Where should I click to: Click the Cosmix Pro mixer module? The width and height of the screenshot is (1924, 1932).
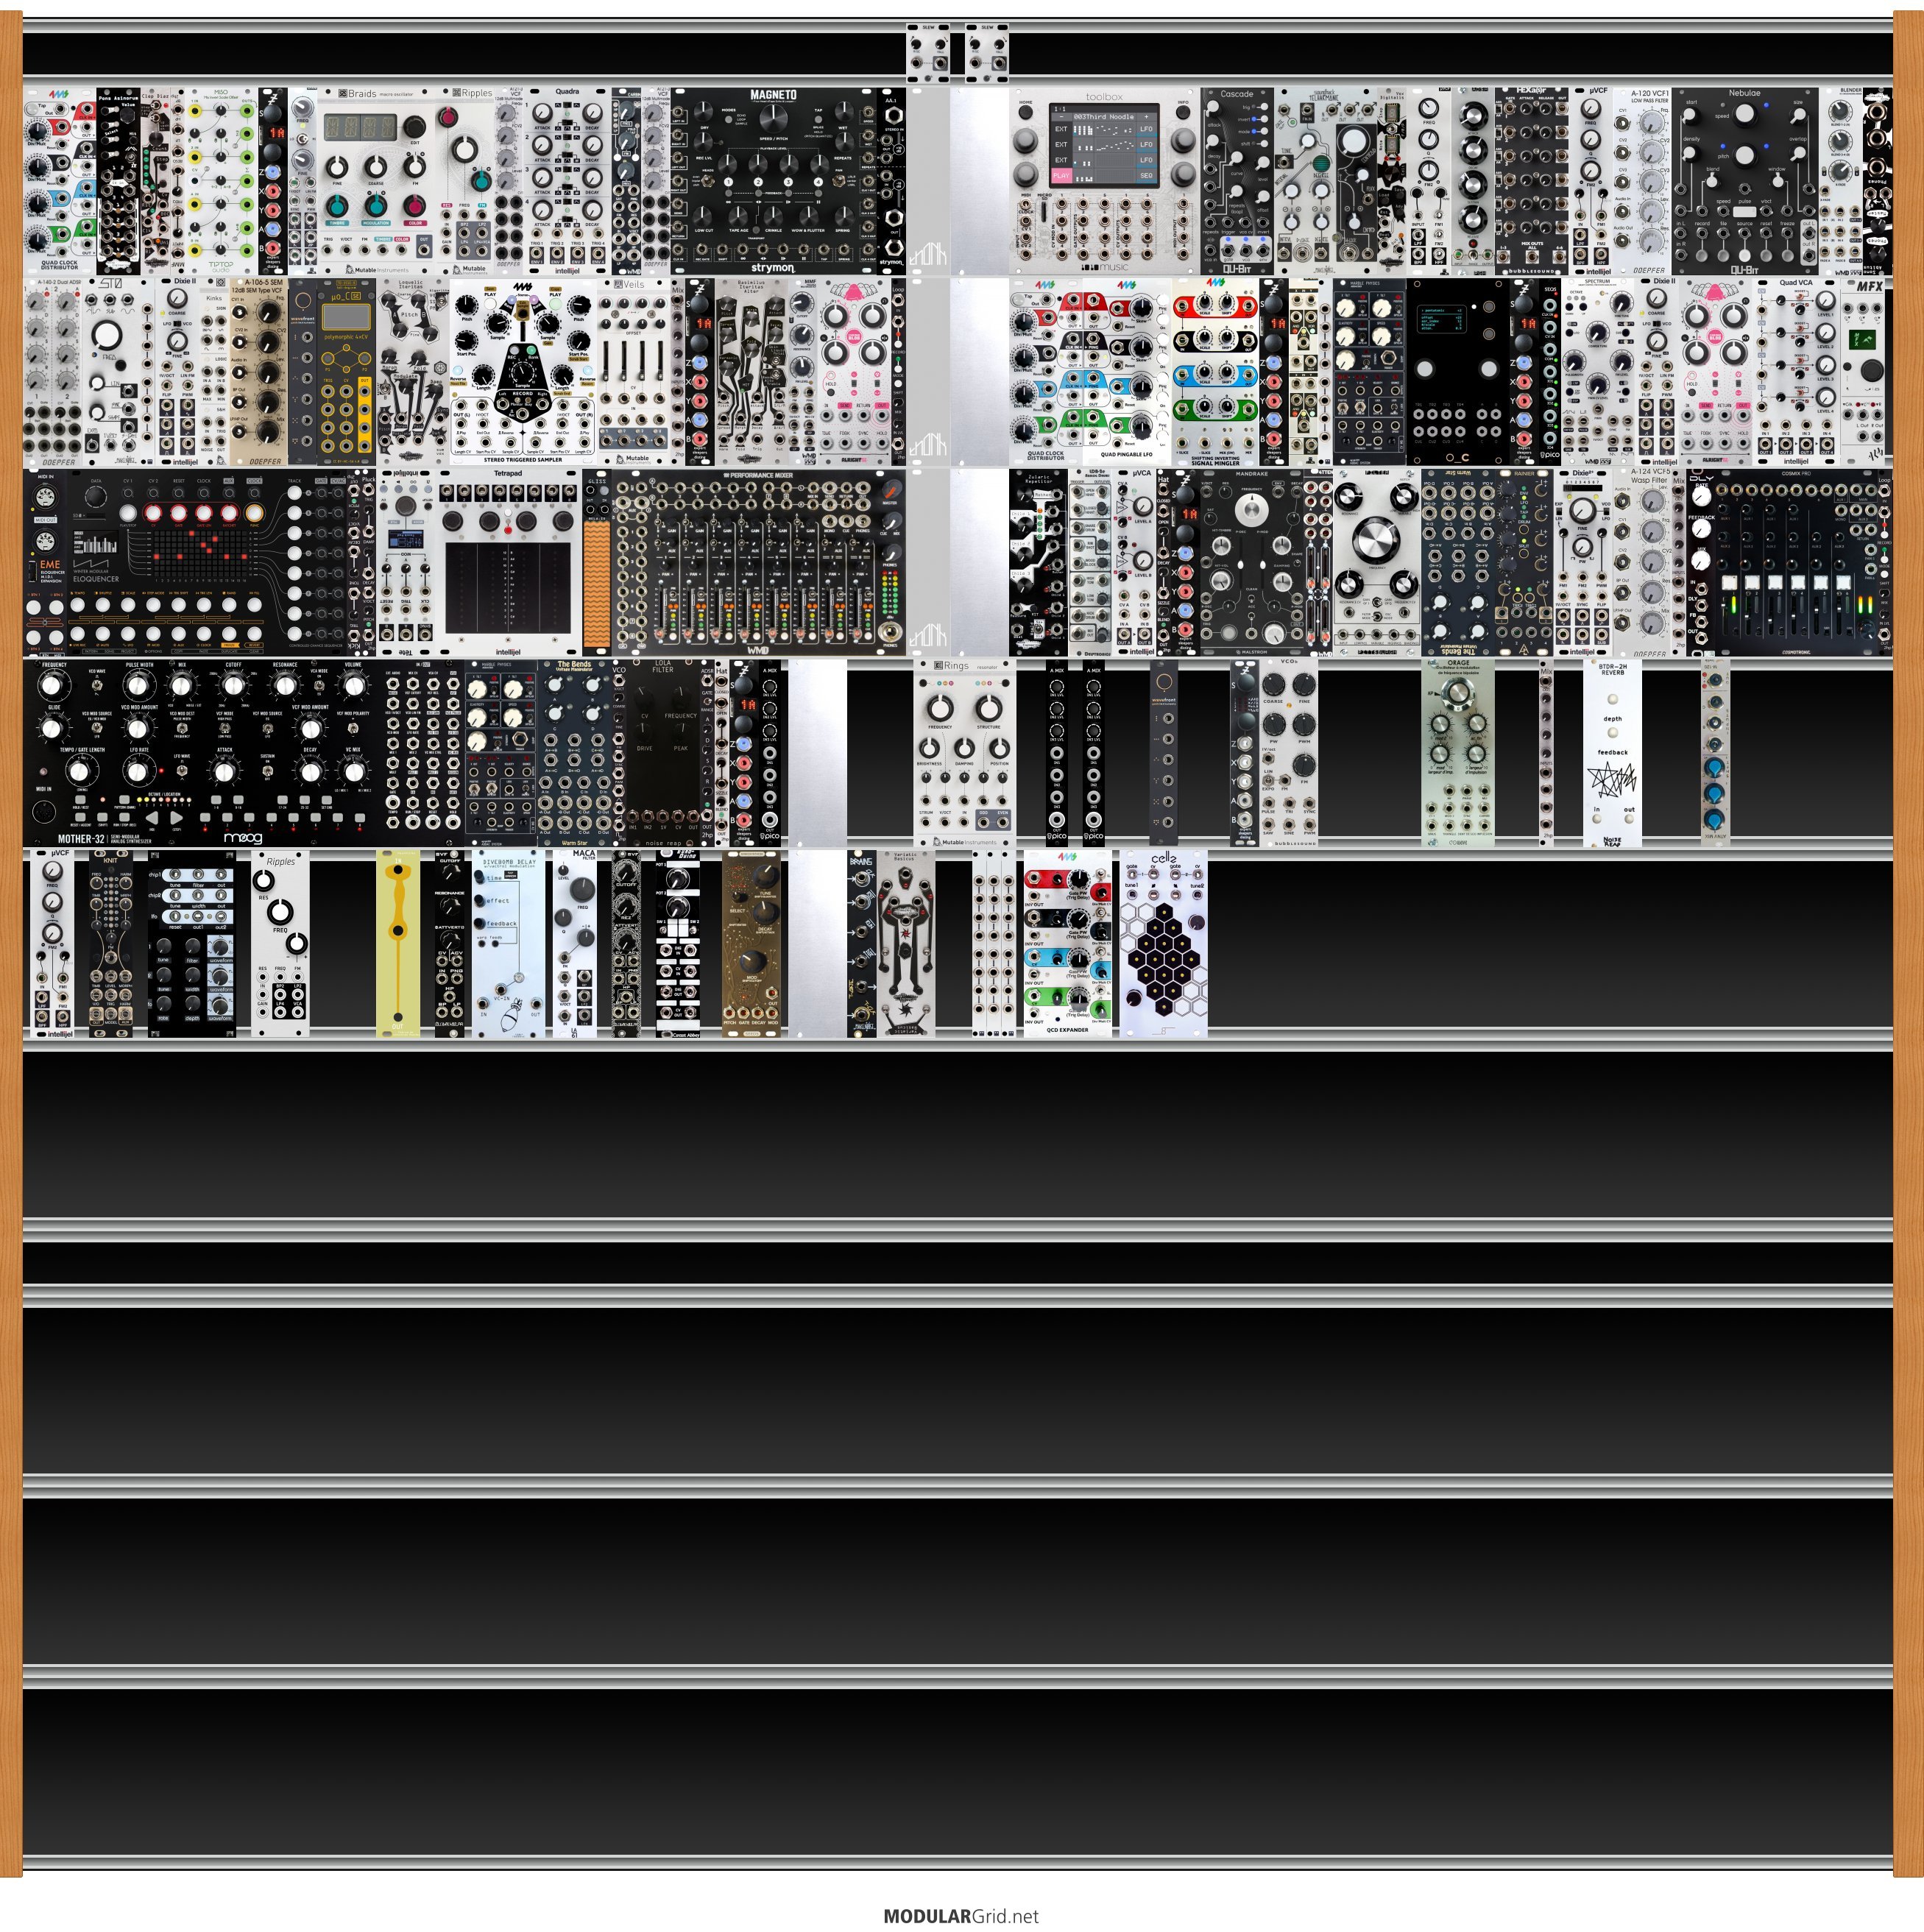[1796, 563]
